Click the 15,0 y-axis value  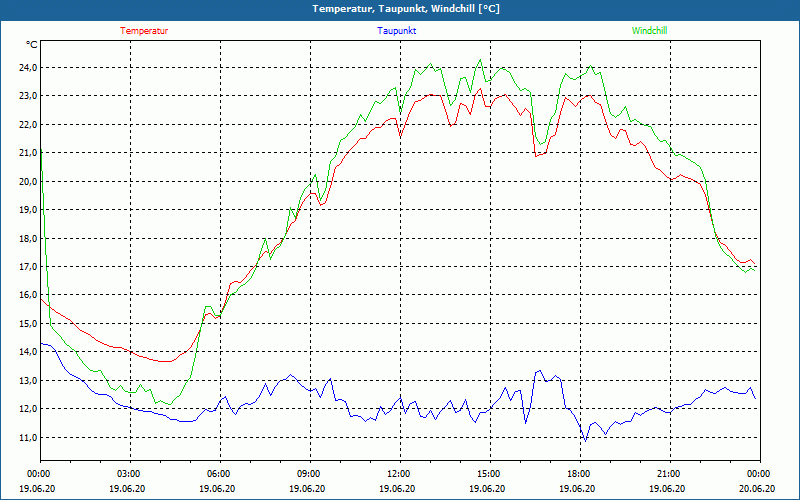pos(26,323)
